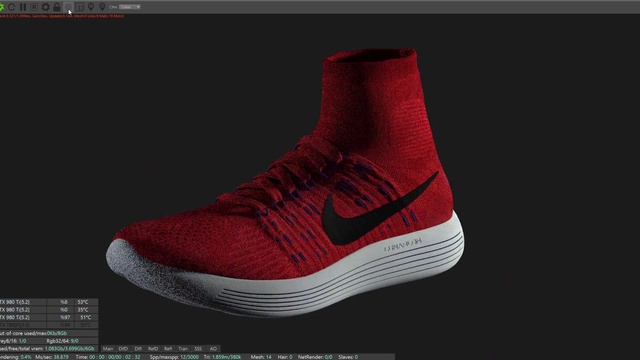
Task: Click the dimmed GPU row showing 50°C
Action: [49, 325]
